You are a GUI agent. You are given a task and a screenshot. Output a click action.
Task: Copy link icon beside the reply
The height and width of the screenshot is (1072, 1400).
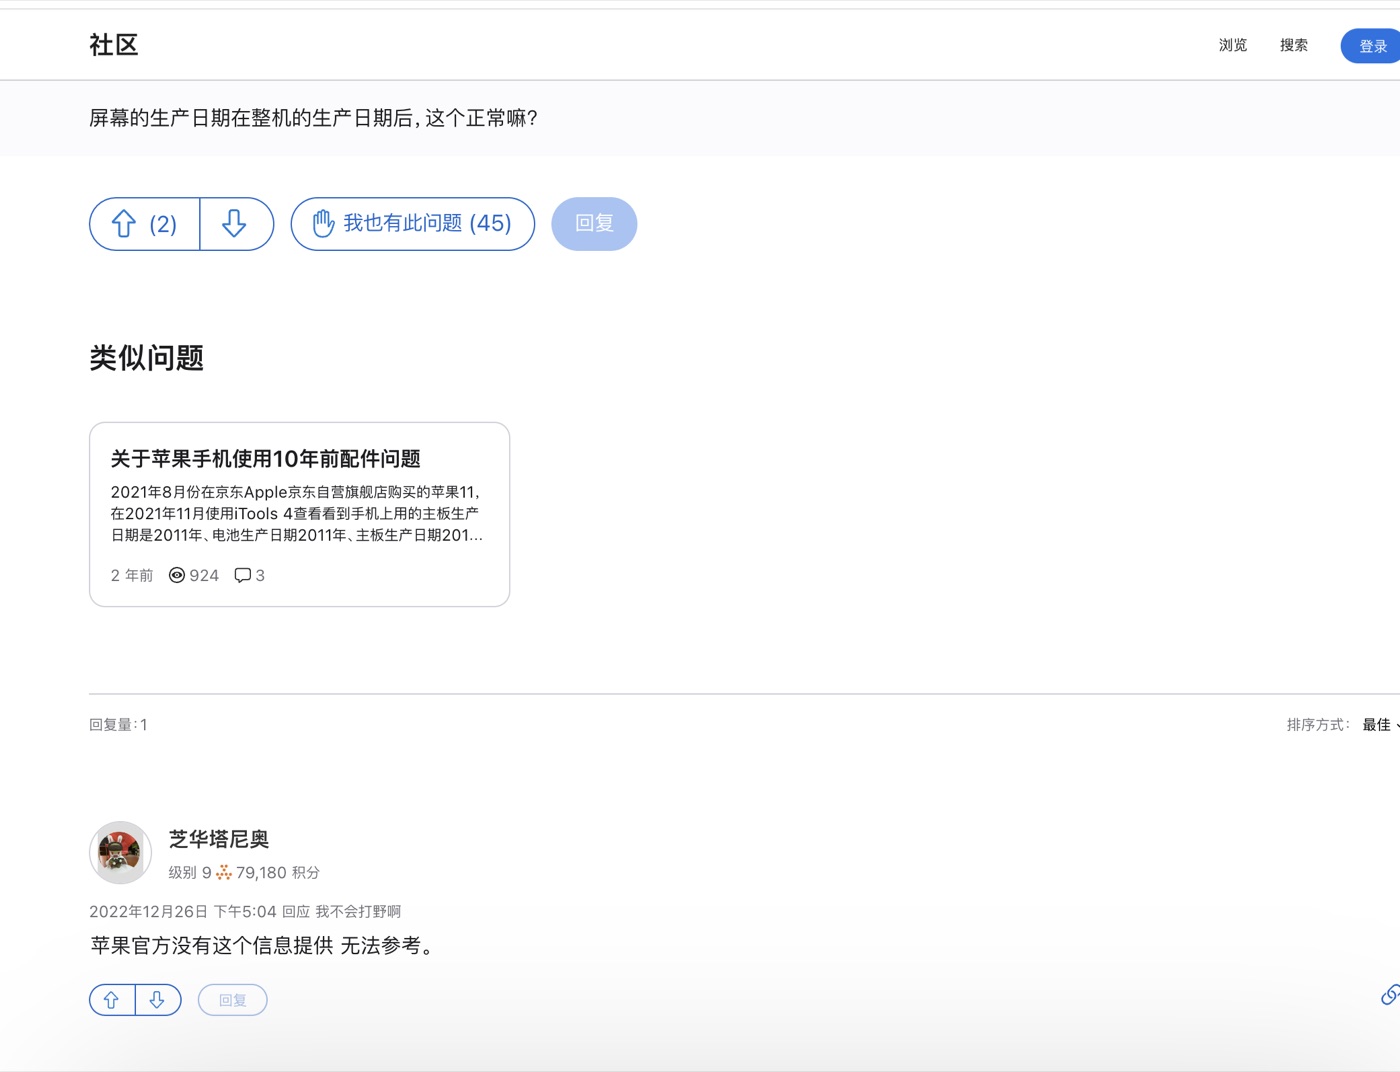click(1390, 995)
